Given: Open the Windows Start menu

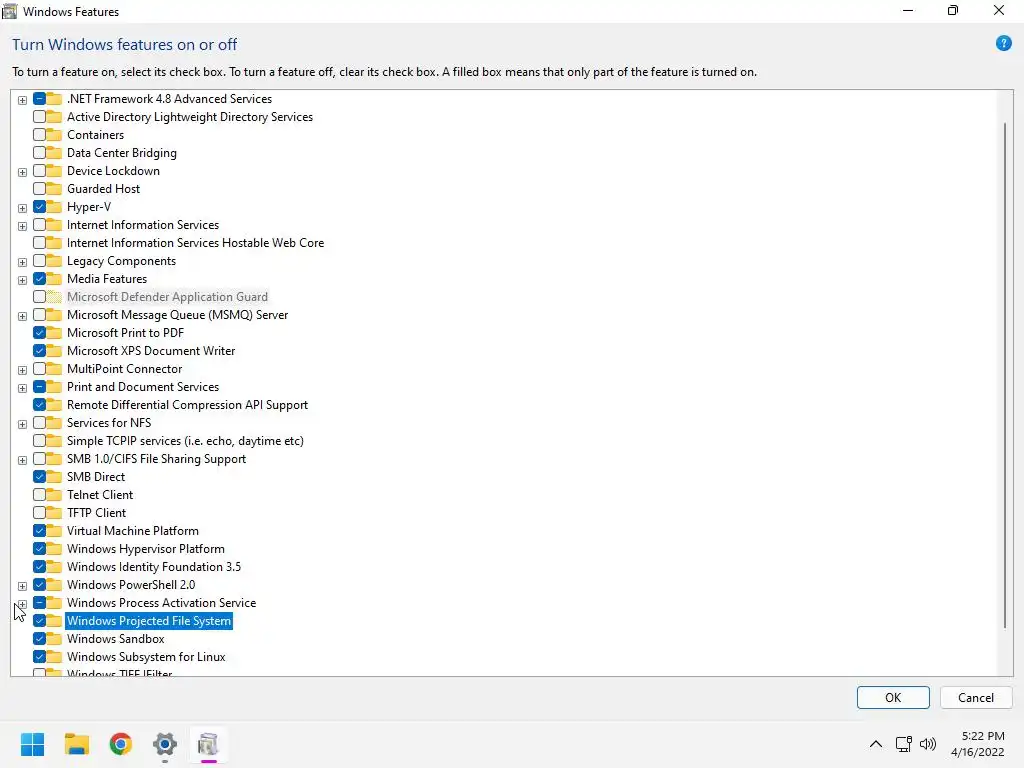Looking at the screenshot, I should [32, 744].
